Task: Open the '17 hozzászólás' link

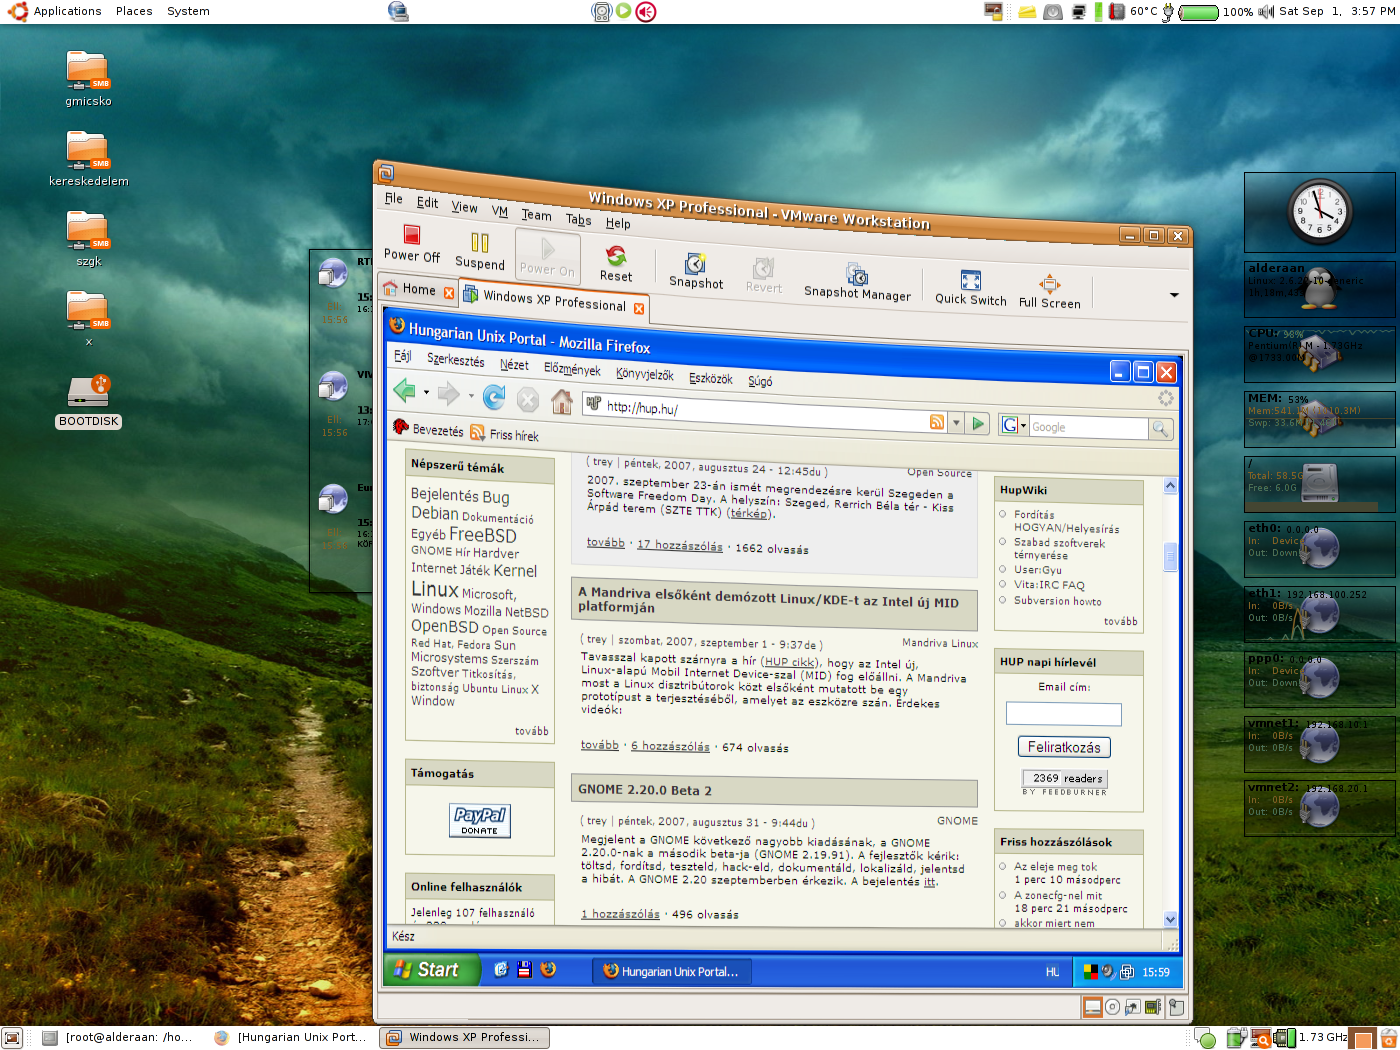Action: pyautogui.click(x=680, y=546)
